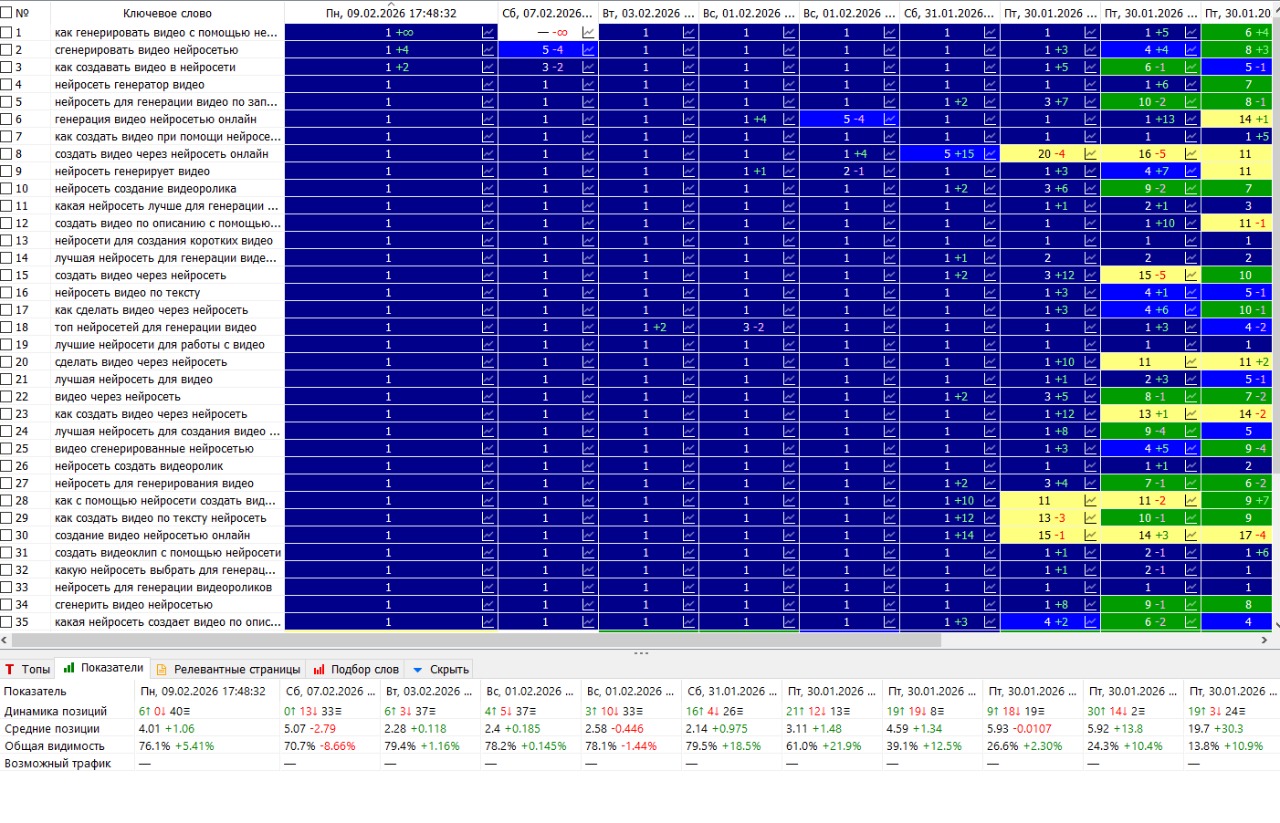Image resolution: width=1280 pixels, height=823 pixels.
Task: Open graph icon for row 35 in leftmost Пт 30.01.2026 column
Action: 1091,622
